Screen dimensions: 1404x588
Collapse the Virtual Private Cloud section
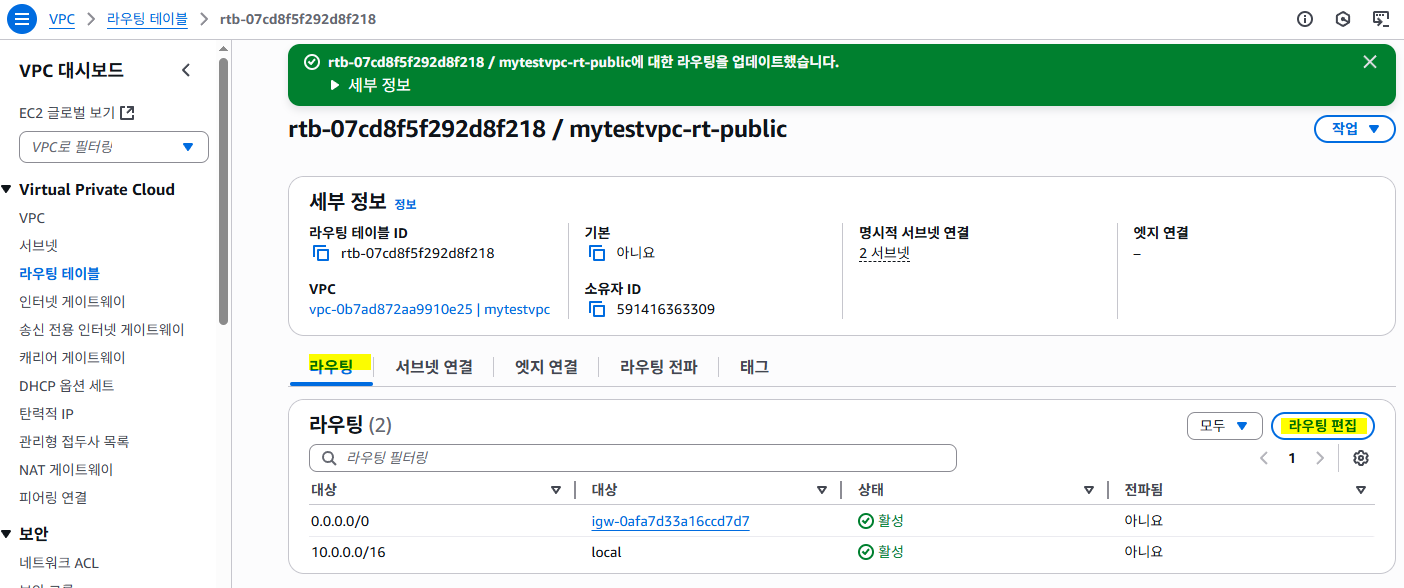(x=7, y=189)
